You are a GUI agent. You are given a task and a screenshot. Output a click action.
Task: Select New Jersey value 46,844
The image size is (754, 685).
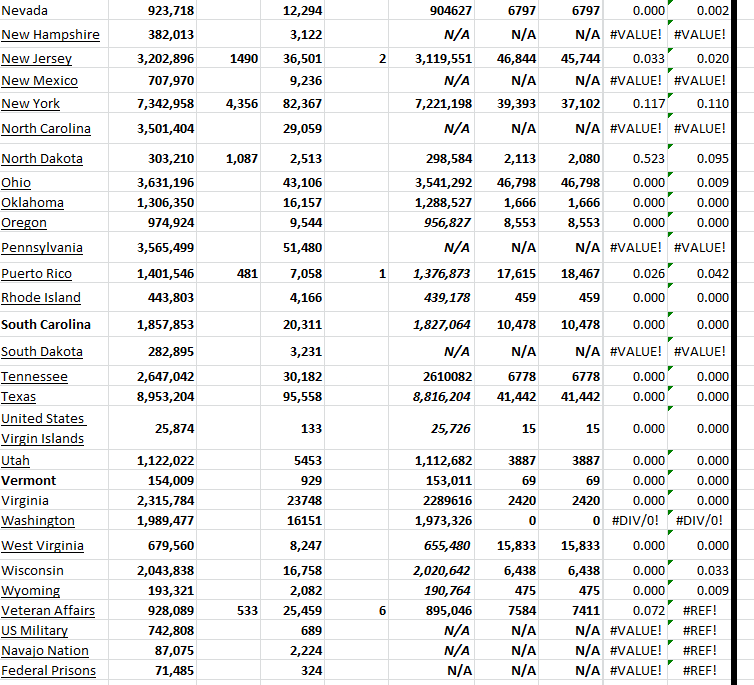point(507,59)
